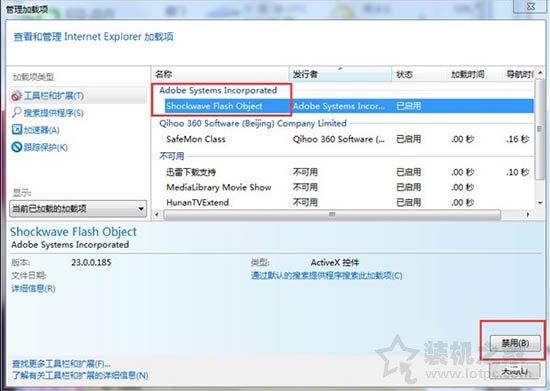Click the vertical scrollbar up arrow
550x391 pixels.
540,73
